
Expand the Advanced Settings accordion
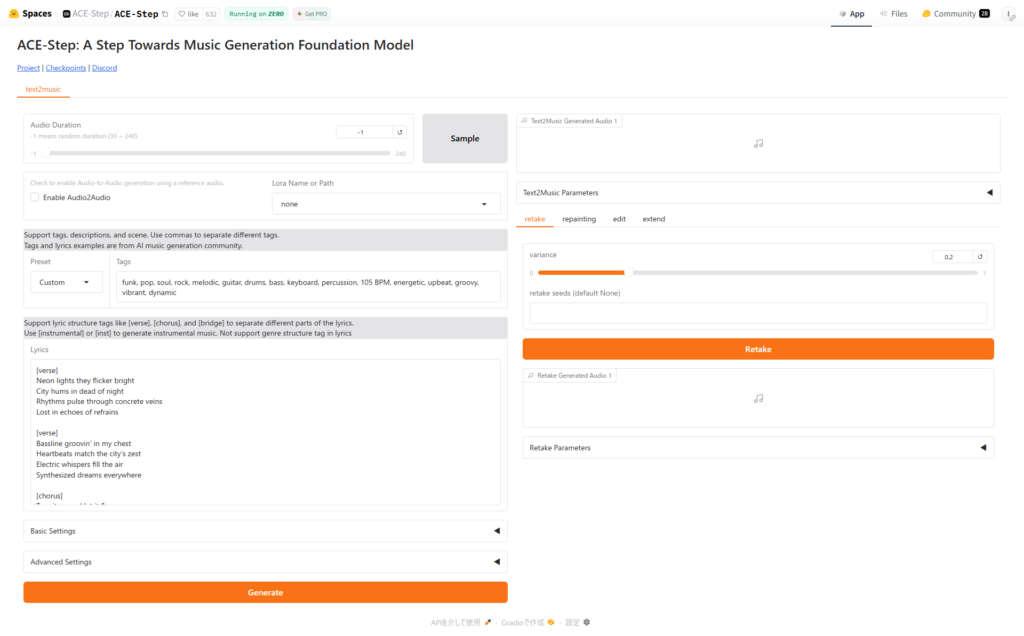pyautogui.click(x=265, y=562)
